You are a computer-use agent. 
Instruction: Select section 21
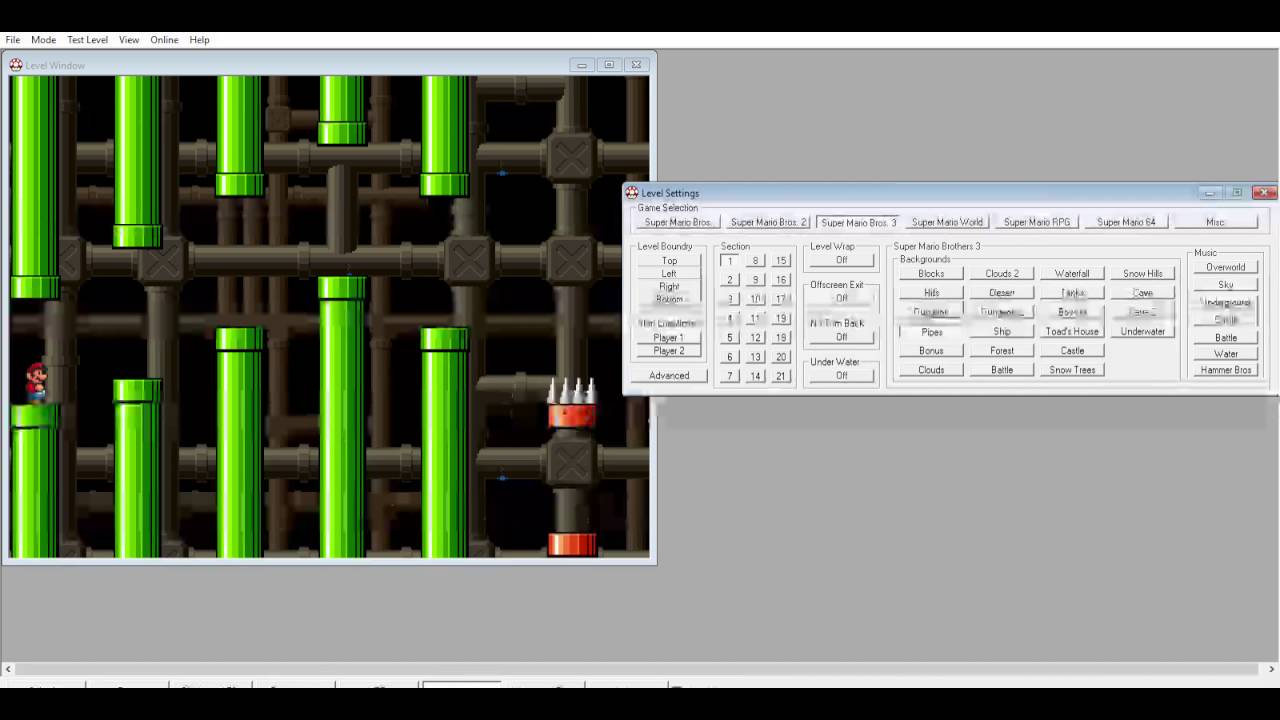pyautogui.click(x=781, y=376)
